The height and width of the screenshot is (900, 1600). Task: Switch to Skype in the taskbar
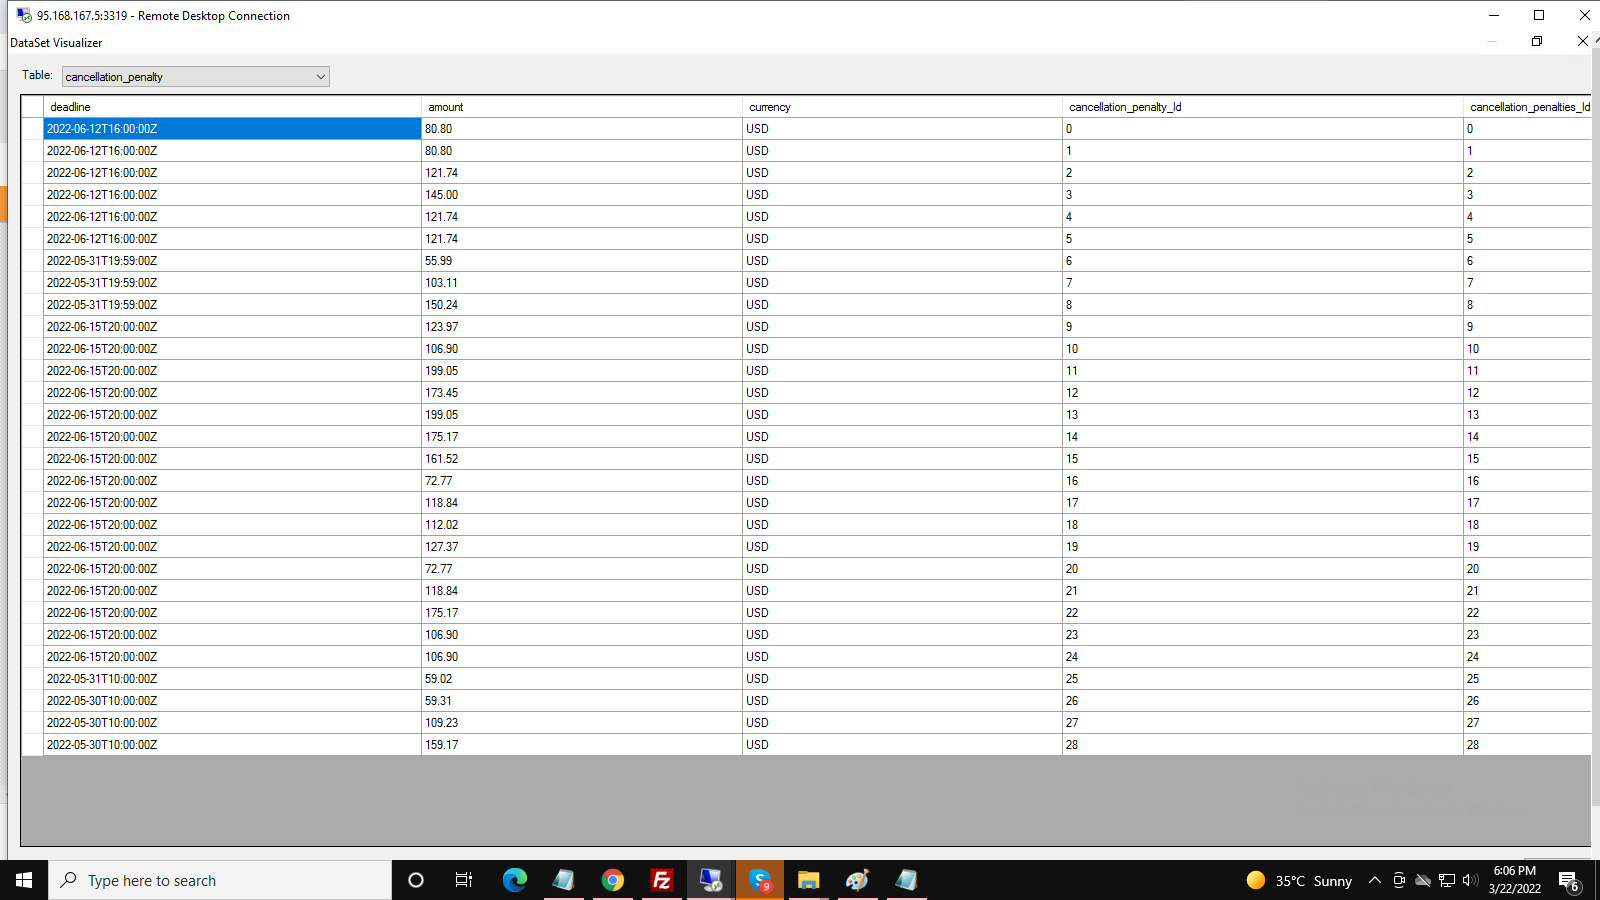[760, 880]
